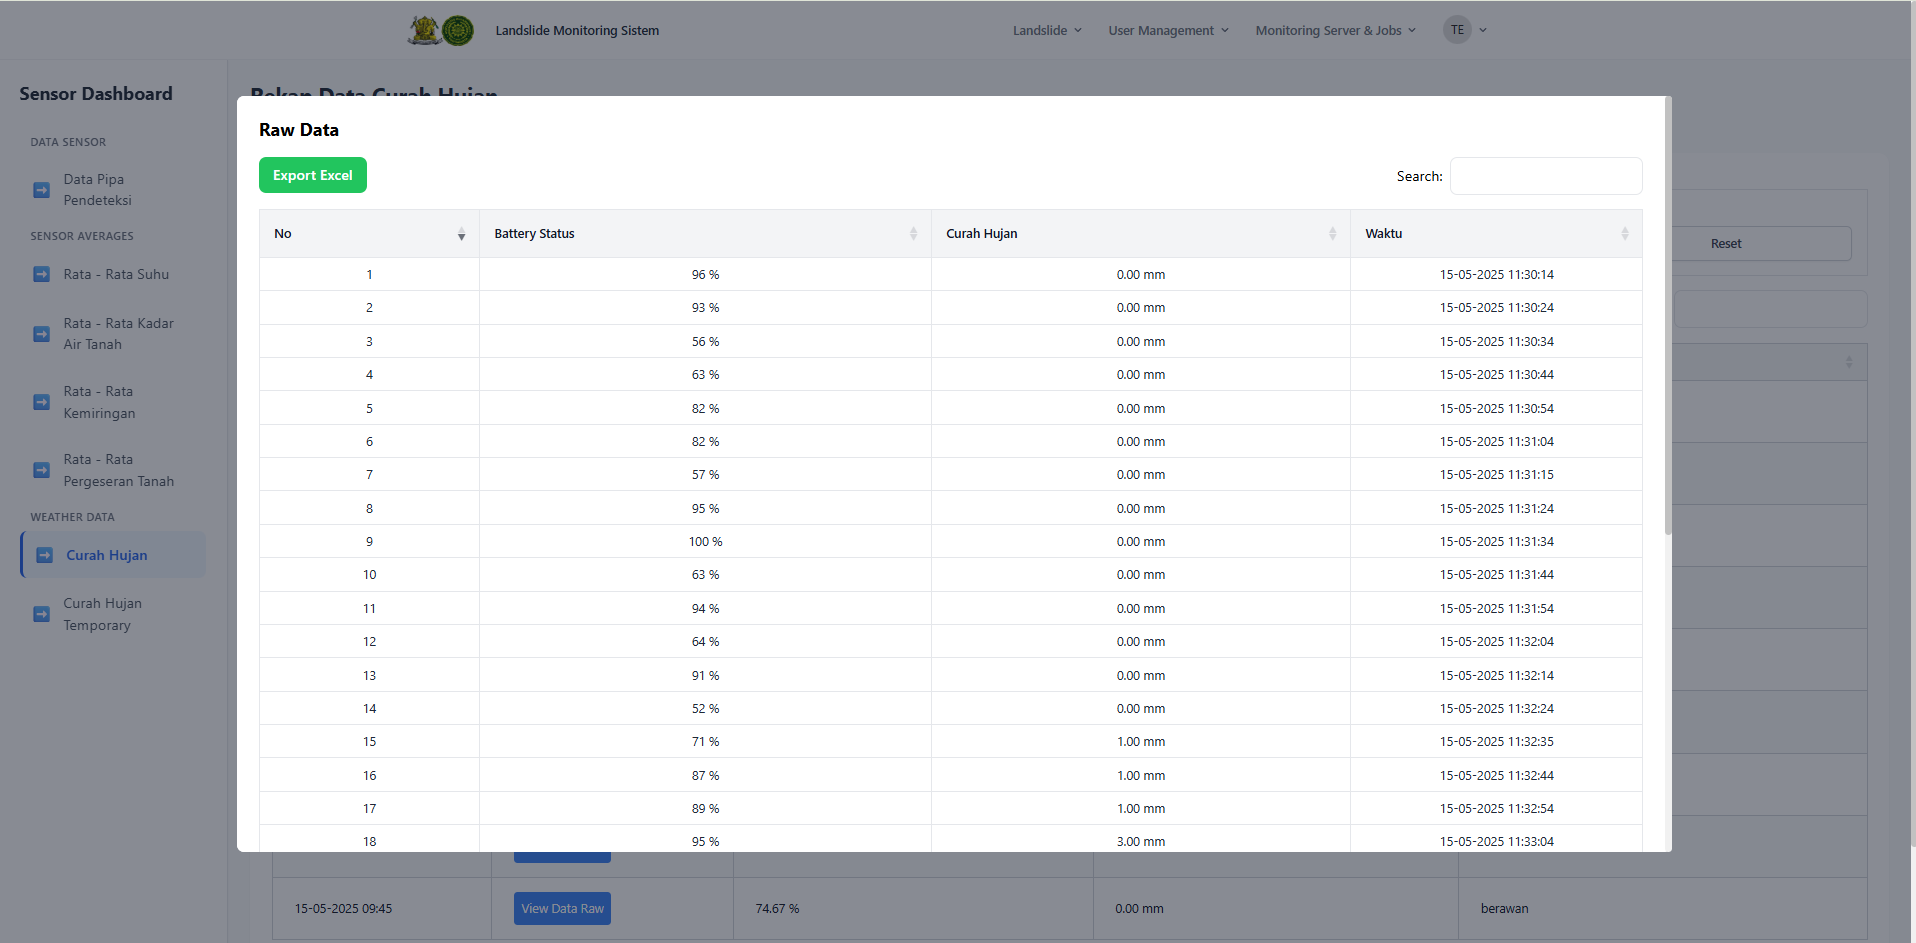This screenshot has width=1916, height=943.
Task: Sort table by Curah Hujan column
Action: click(x=1140, y=234)
